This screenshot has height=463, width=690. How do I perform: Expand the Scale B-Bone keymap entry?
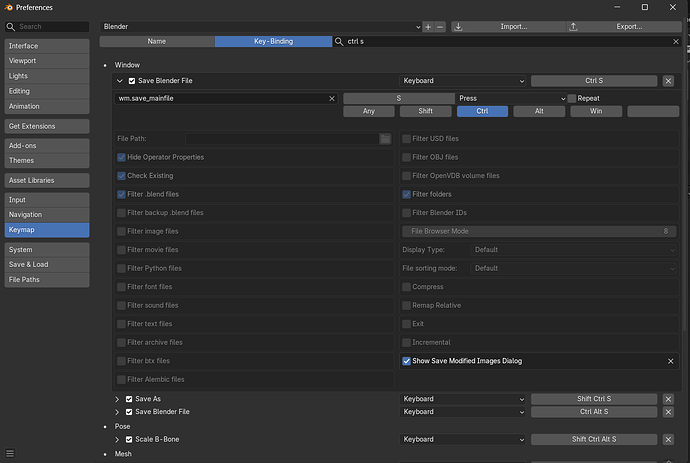117,440
